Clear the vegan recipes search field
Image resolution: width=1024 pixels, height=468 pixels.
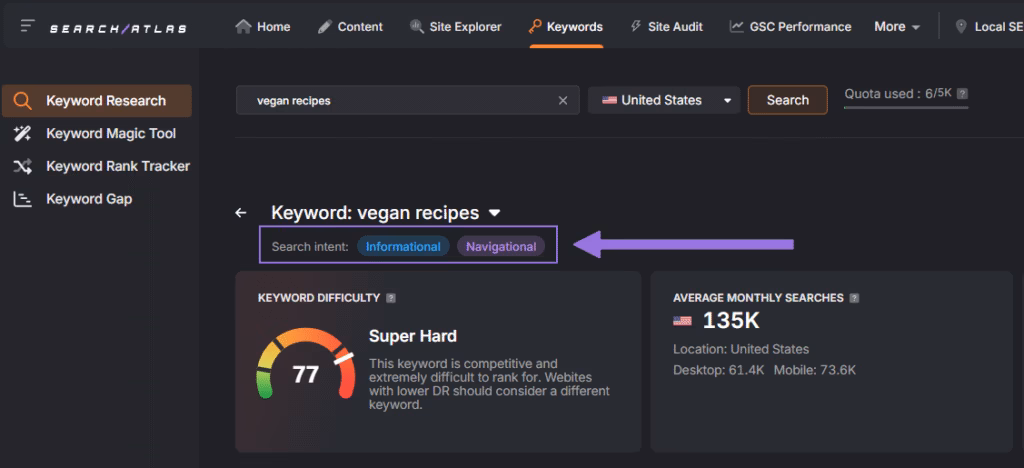click(562, 100)
